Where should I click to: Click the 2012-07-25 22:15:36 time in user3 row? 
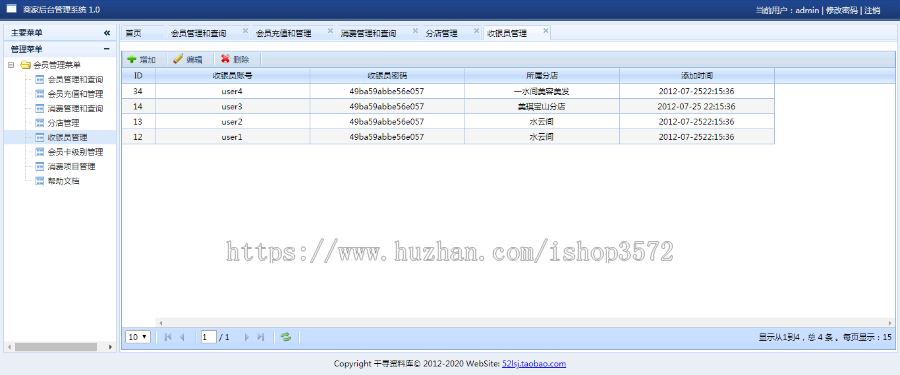[697, 106]
